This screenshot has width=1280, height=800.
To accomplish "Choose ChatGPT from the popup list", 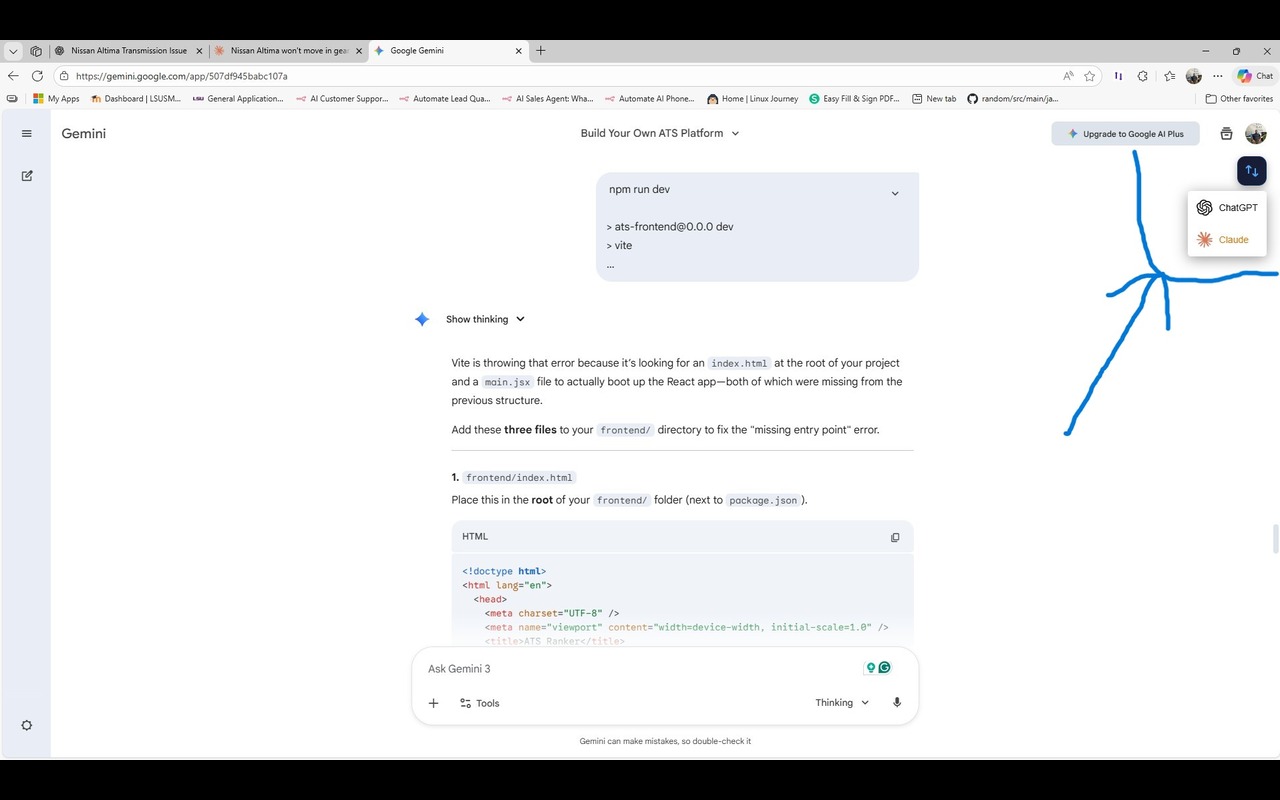I will click(1227, 207).
